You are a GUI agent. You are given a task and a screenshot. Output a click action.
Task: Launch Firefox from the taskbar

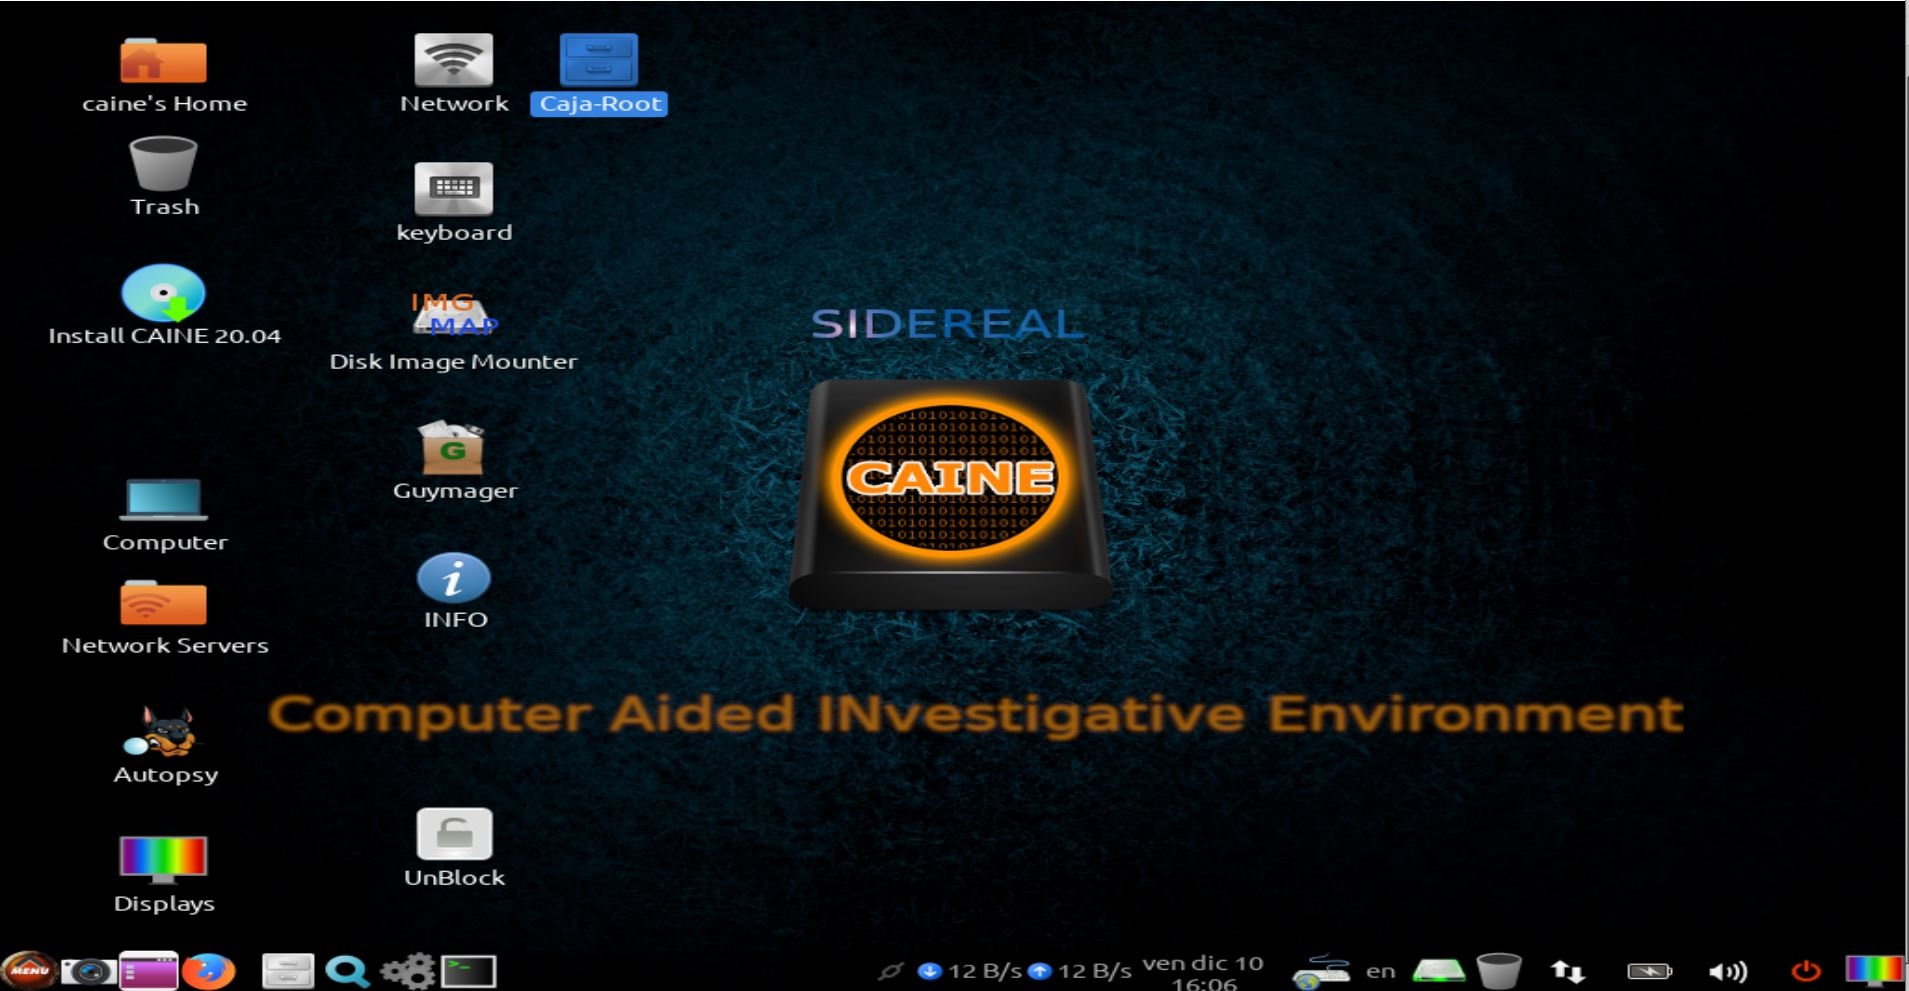click(210, 969)
